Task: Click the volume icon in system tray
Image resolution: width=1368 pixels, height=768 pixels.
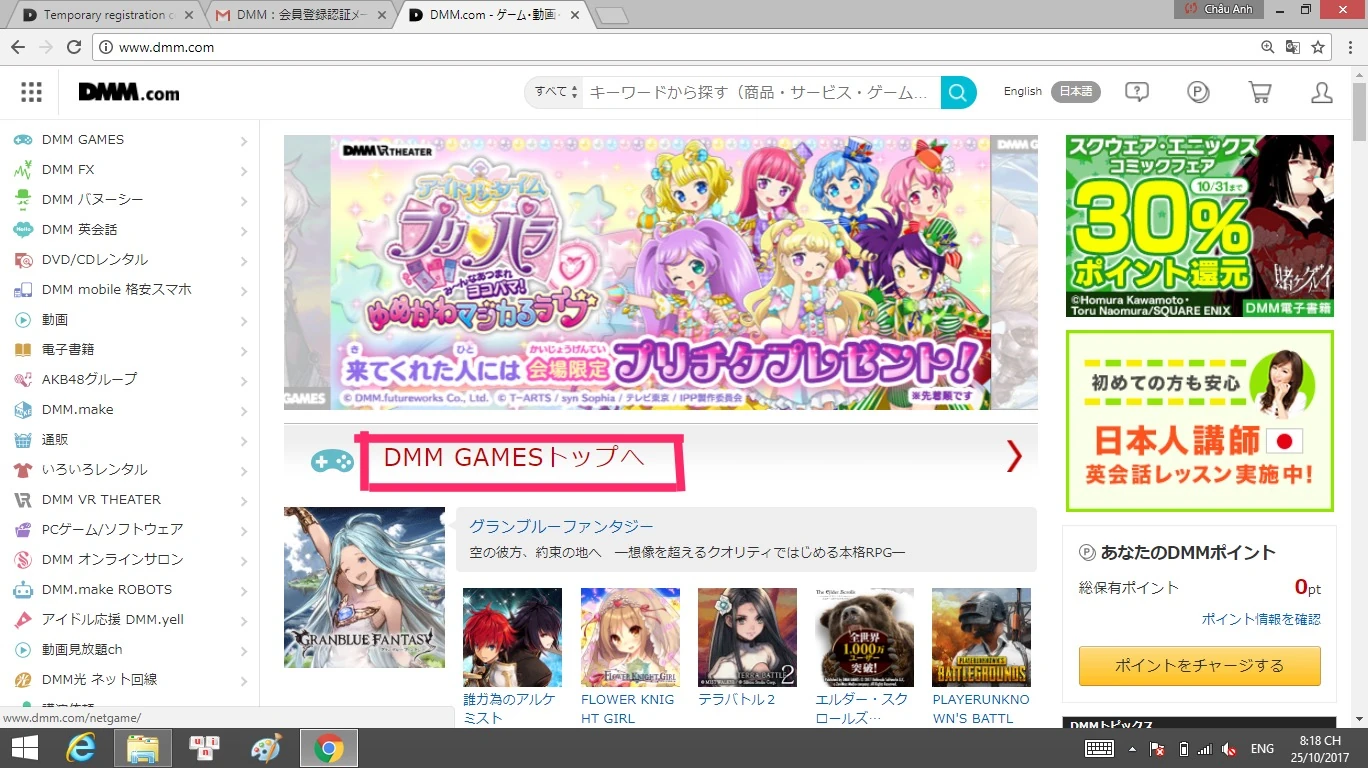Action: (1229, 749)
